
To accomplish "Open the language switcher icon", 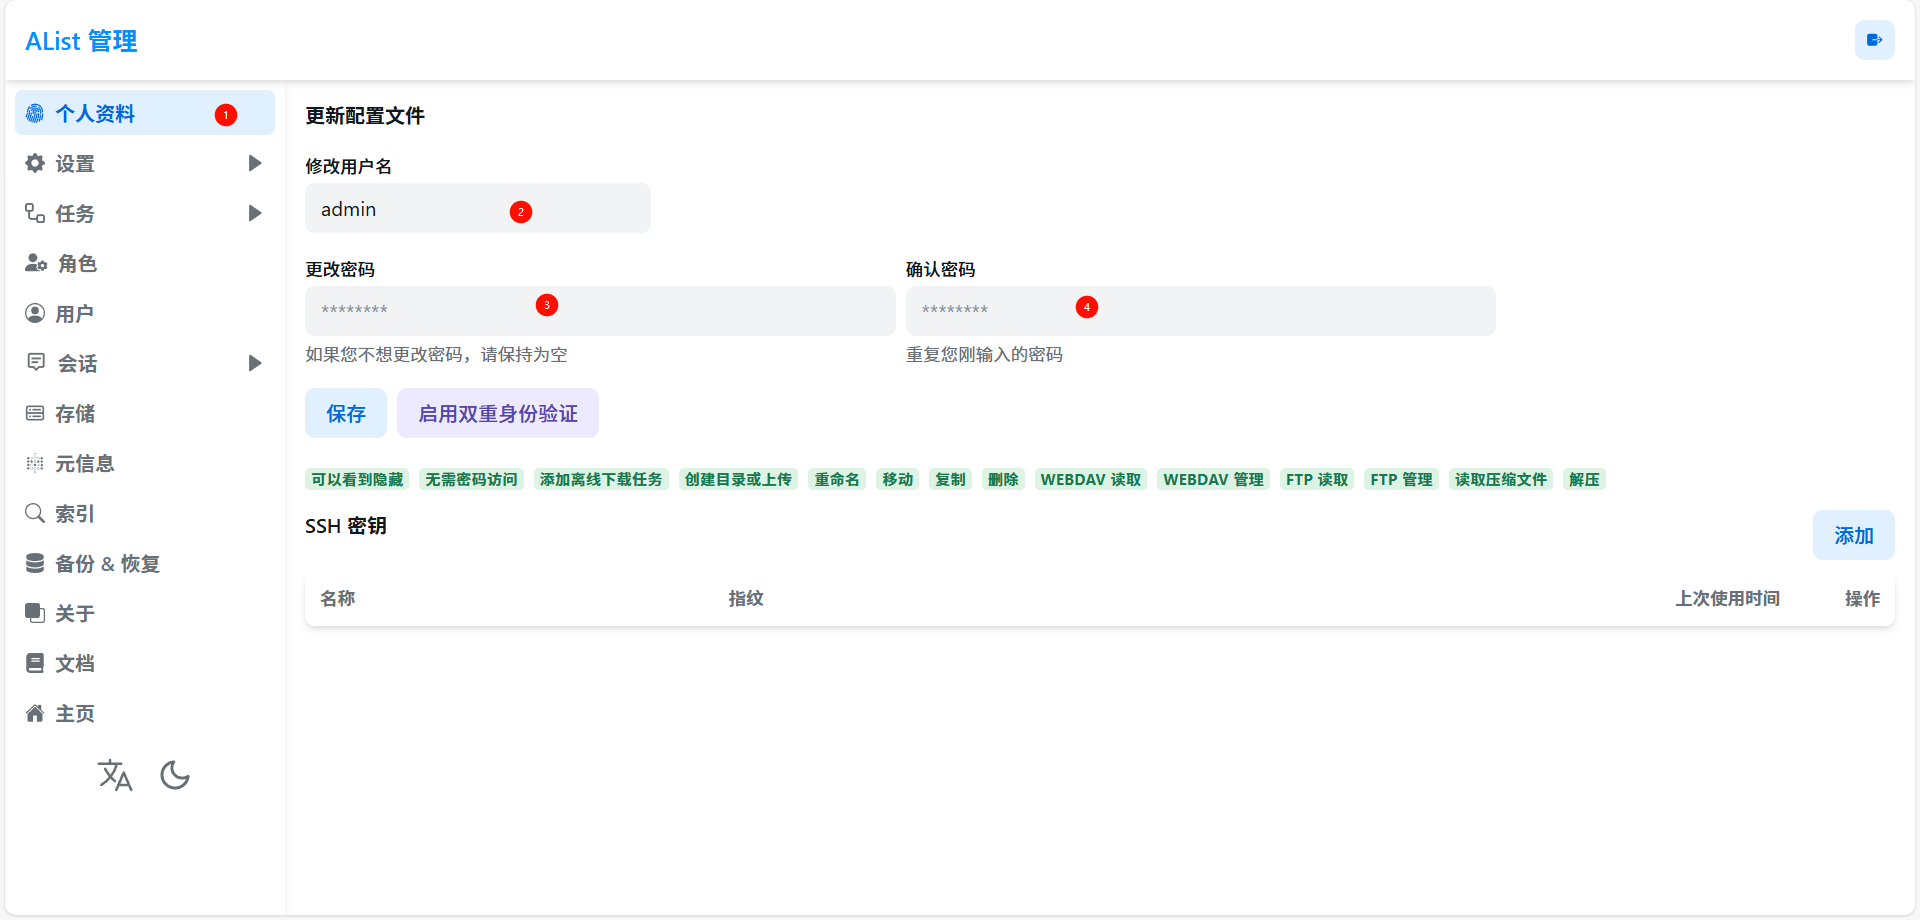I will click(x=115, y=775).
